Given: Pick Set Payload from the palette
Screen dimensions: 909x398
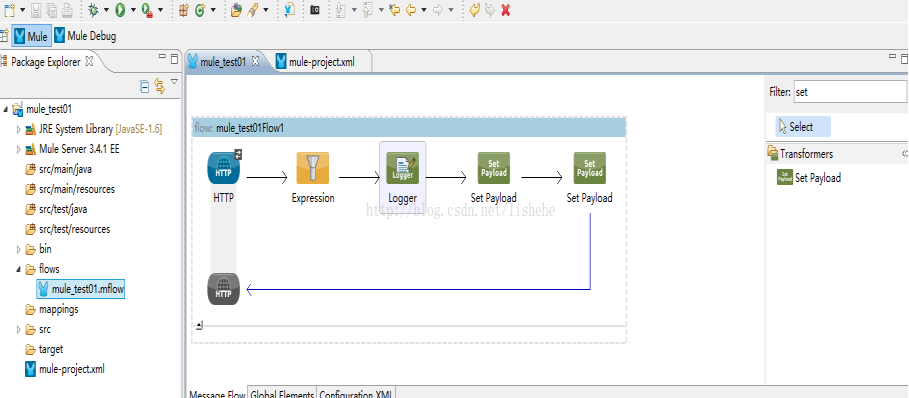Looking at the screenshot, I should coord(808,178).
